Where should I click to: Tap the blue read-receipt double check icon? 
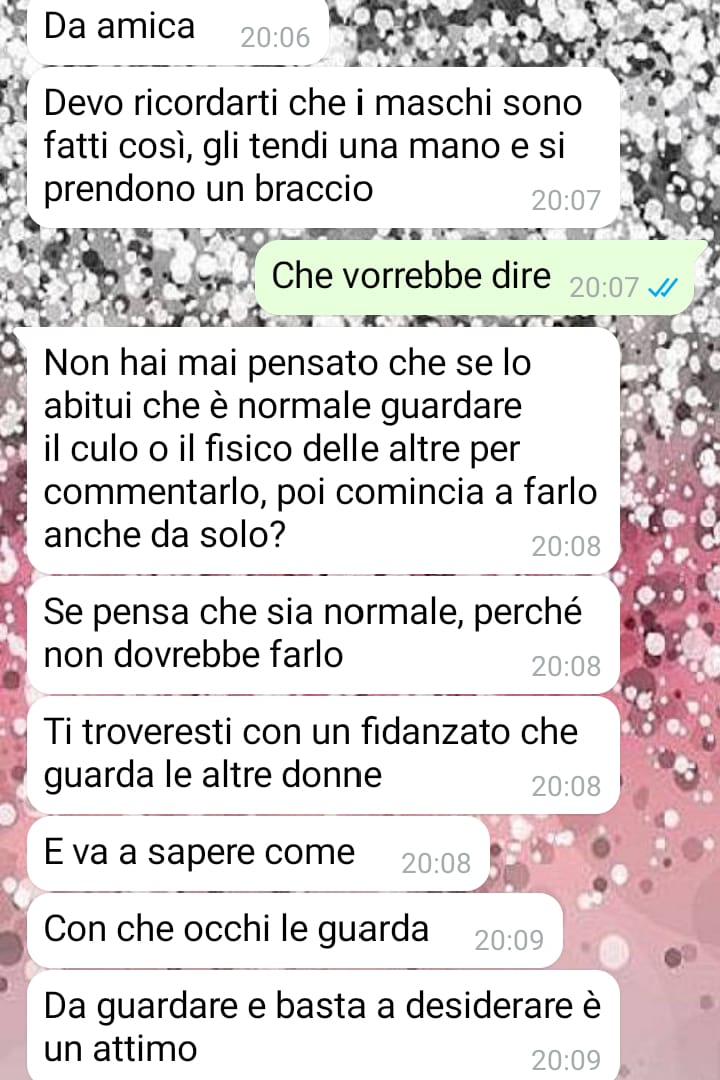point(663,287)
